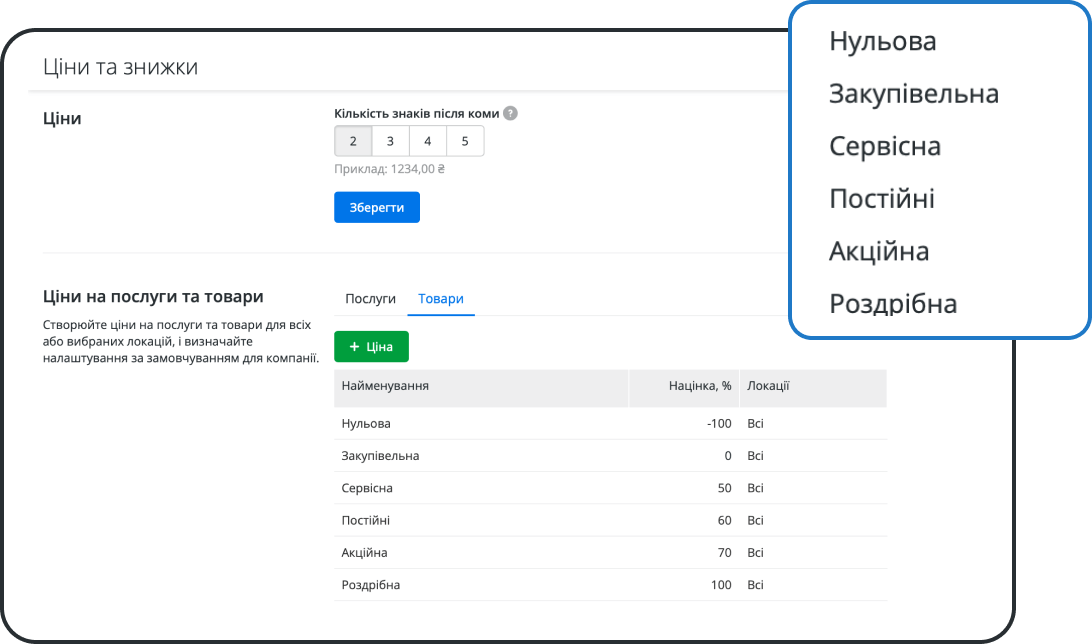Select 4 decimal places option
1092x644 pixels.
(x=427, y=141)
